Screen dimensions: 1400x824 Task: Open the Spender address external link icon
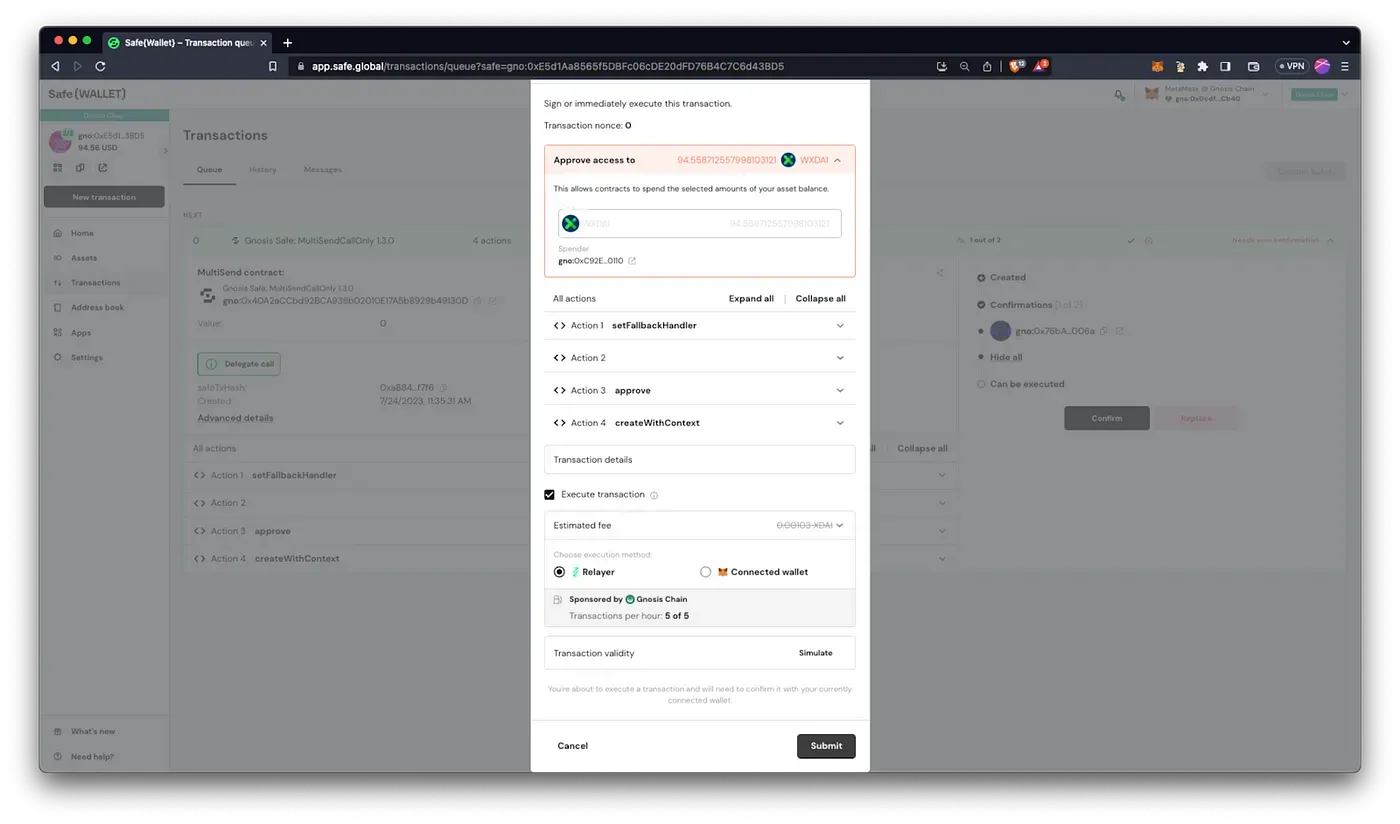click(632, 261)
